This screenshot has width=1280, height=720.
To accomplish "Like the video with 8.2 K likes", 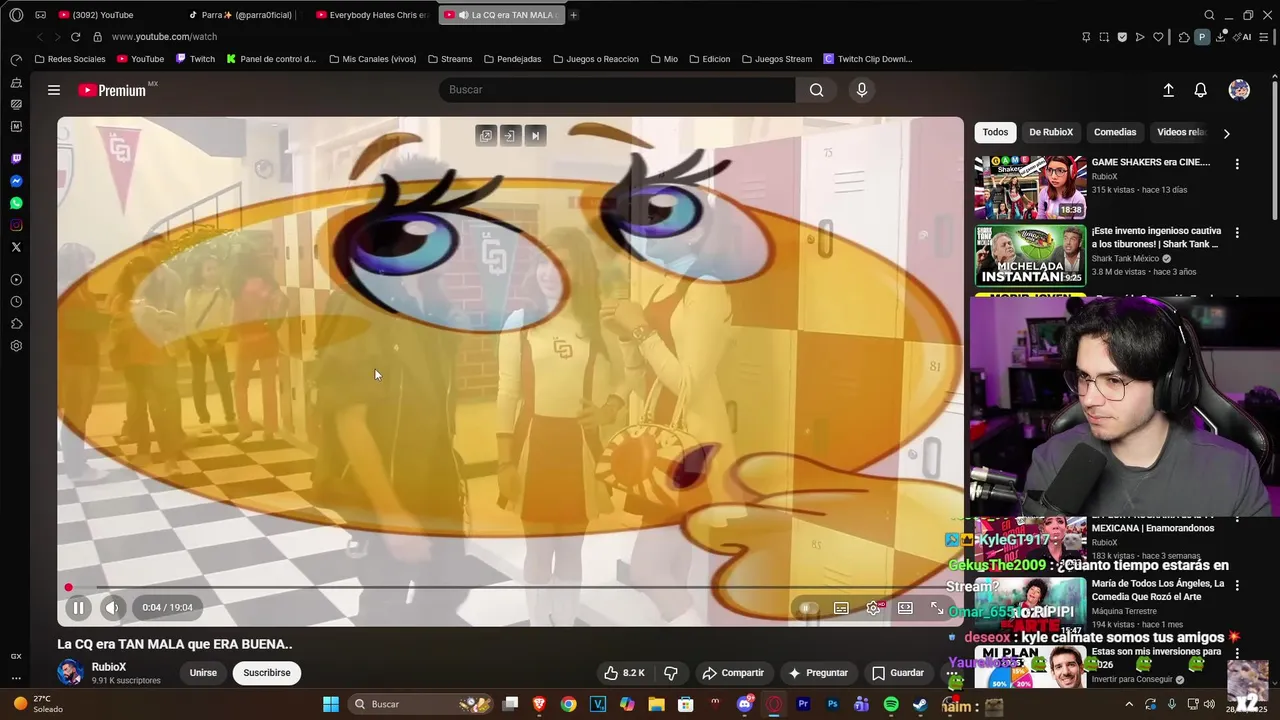I will click(625, 673).
